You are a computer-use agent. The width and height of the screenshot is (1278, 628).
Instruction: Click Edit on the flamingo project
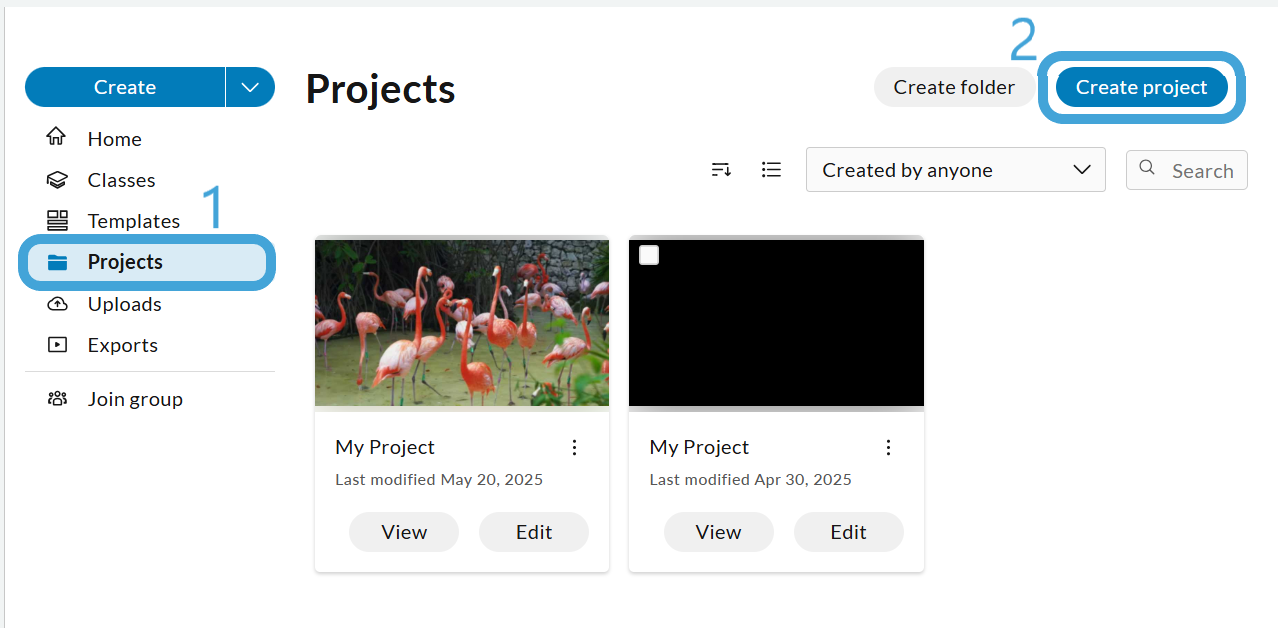534,532
